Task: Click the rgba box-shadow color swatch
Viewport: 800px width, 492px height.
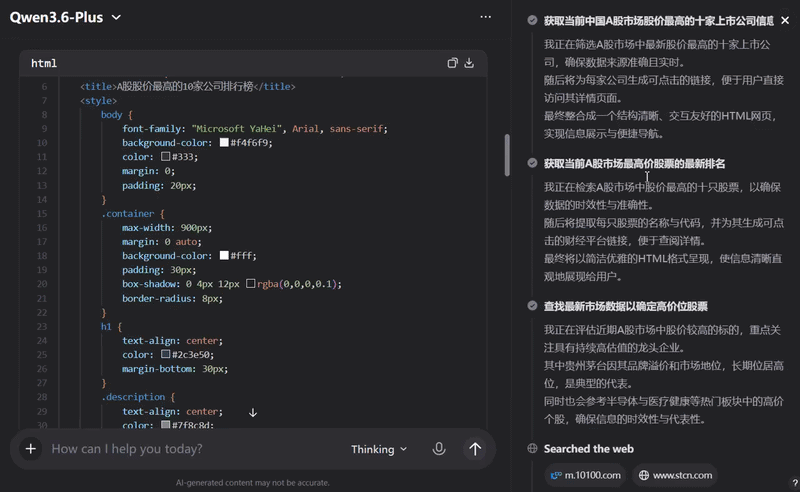Action: coord(251,284)
